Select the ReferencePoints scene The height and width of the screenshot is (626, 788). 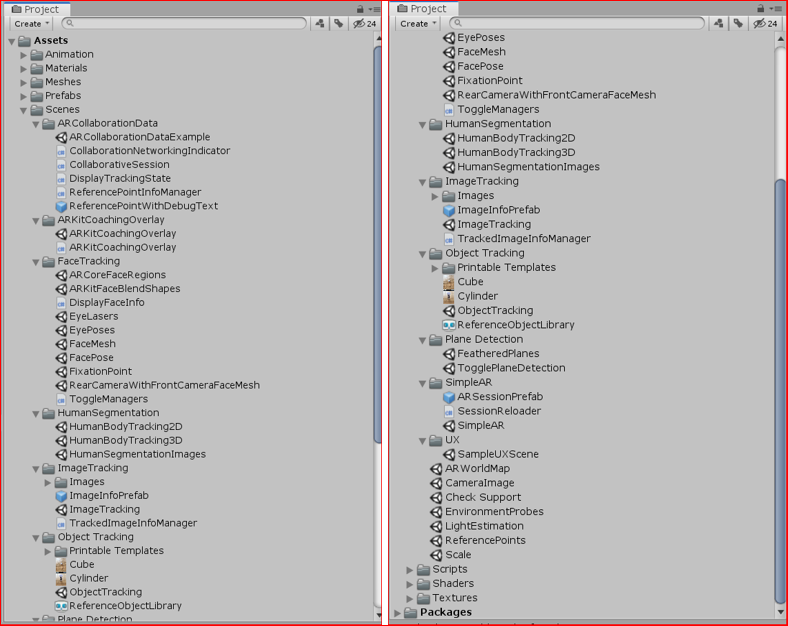point(484,541)
